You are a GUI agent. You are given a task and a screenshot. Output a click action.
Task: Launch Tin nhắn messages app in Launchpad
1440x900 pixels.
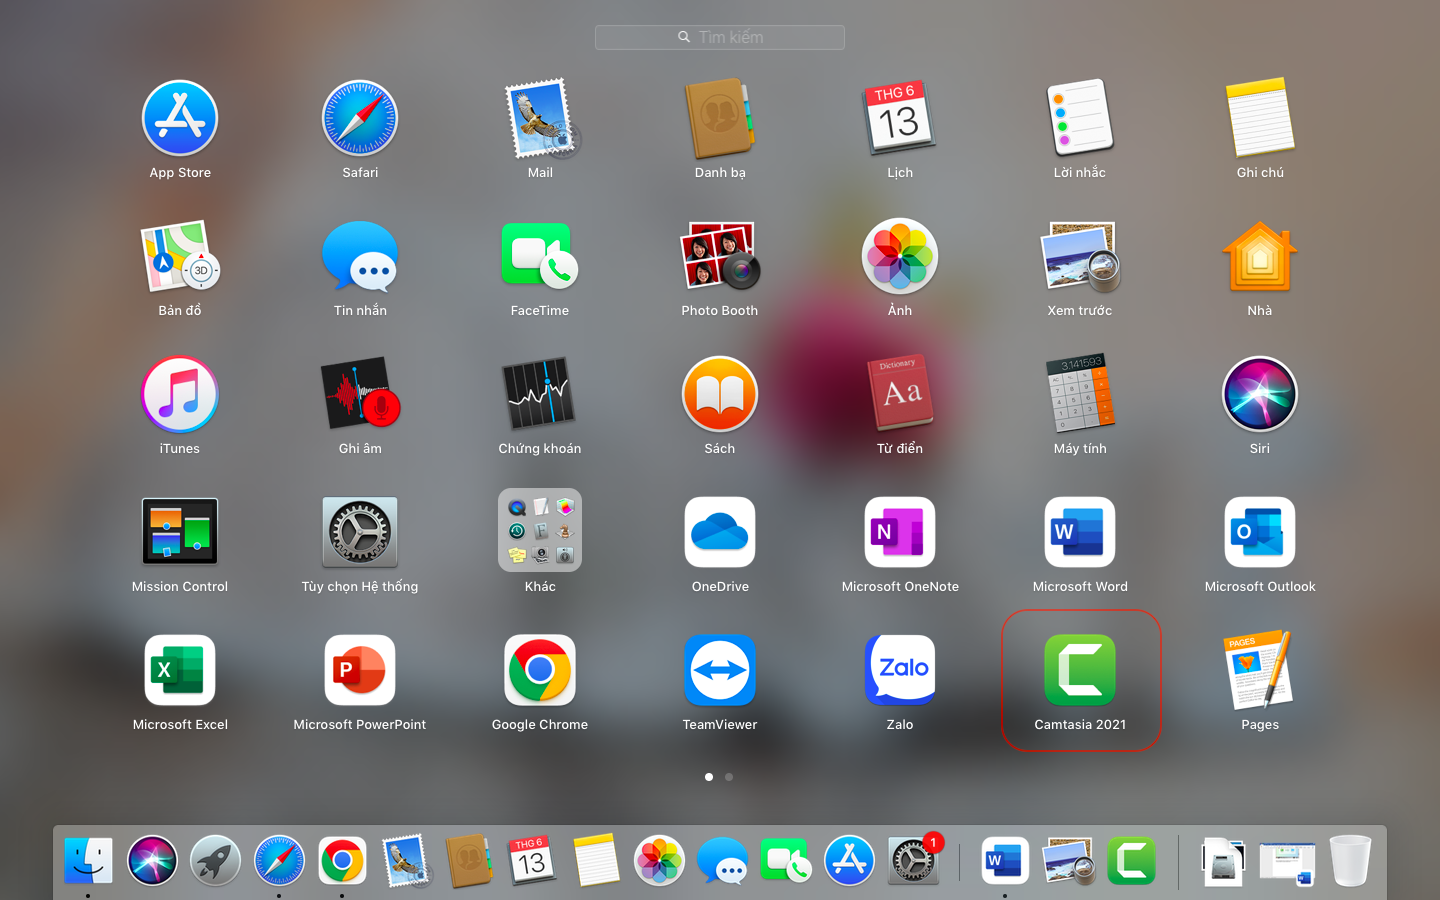360,256
